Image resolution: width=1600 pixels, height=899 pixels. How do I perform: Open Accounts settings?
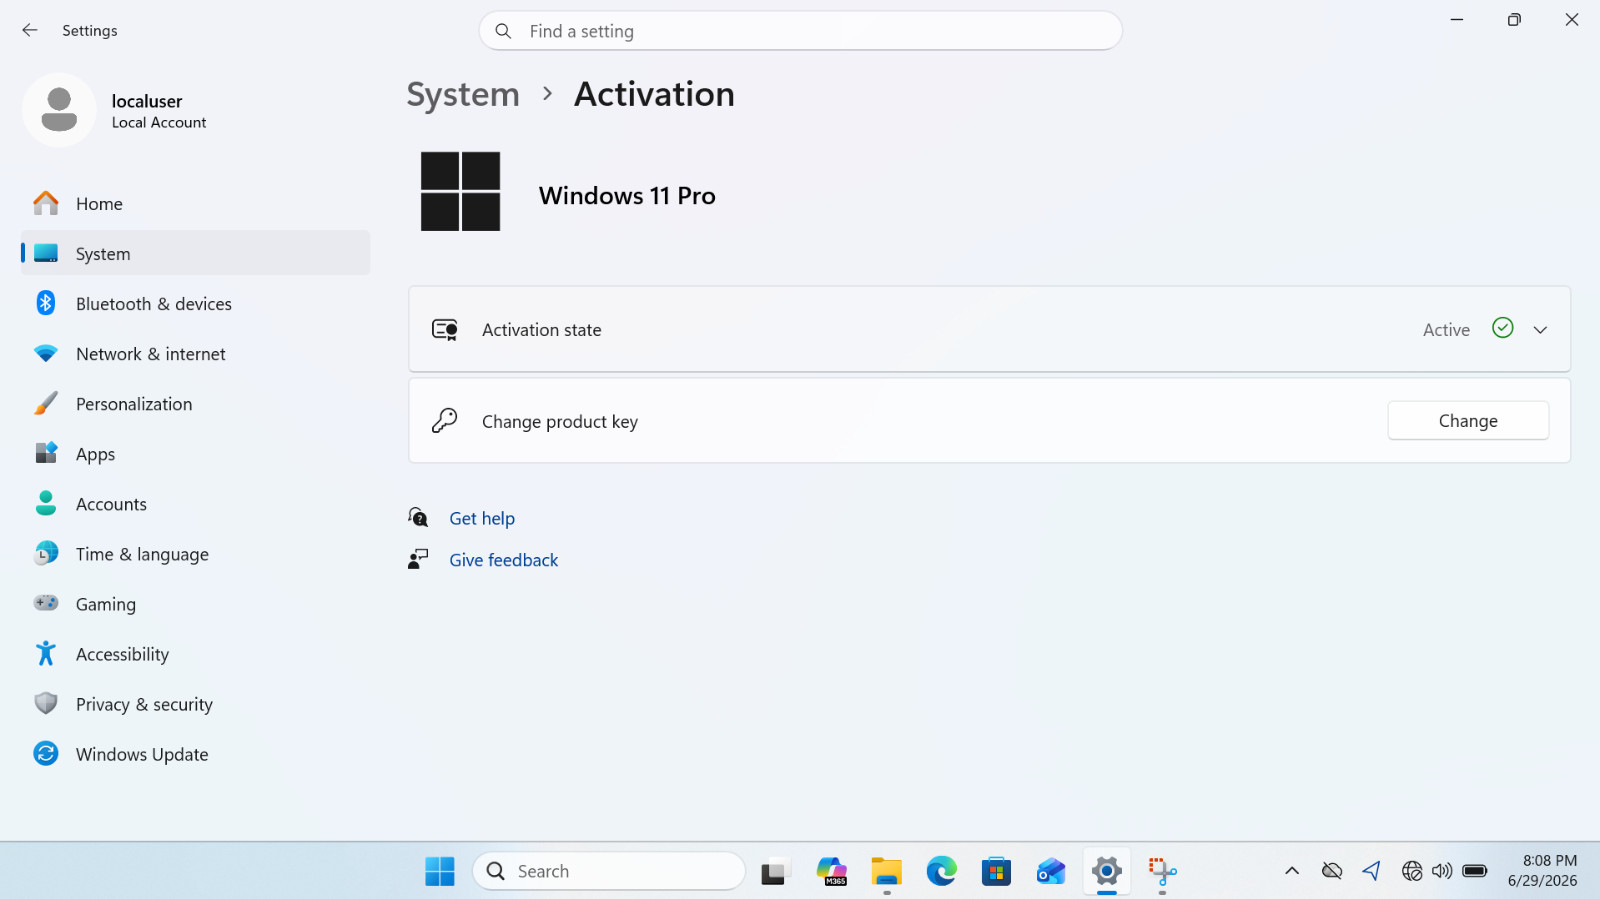pos(196,504)
